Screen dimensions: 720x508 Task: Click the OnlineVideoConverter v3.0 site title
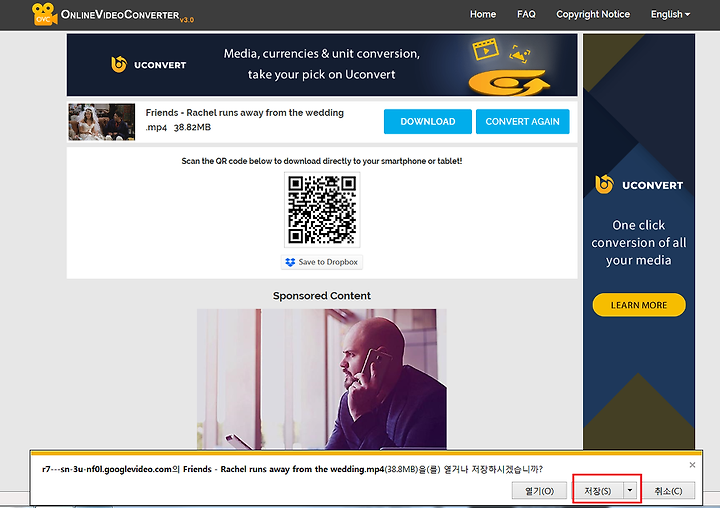click(x=127, y=15)
